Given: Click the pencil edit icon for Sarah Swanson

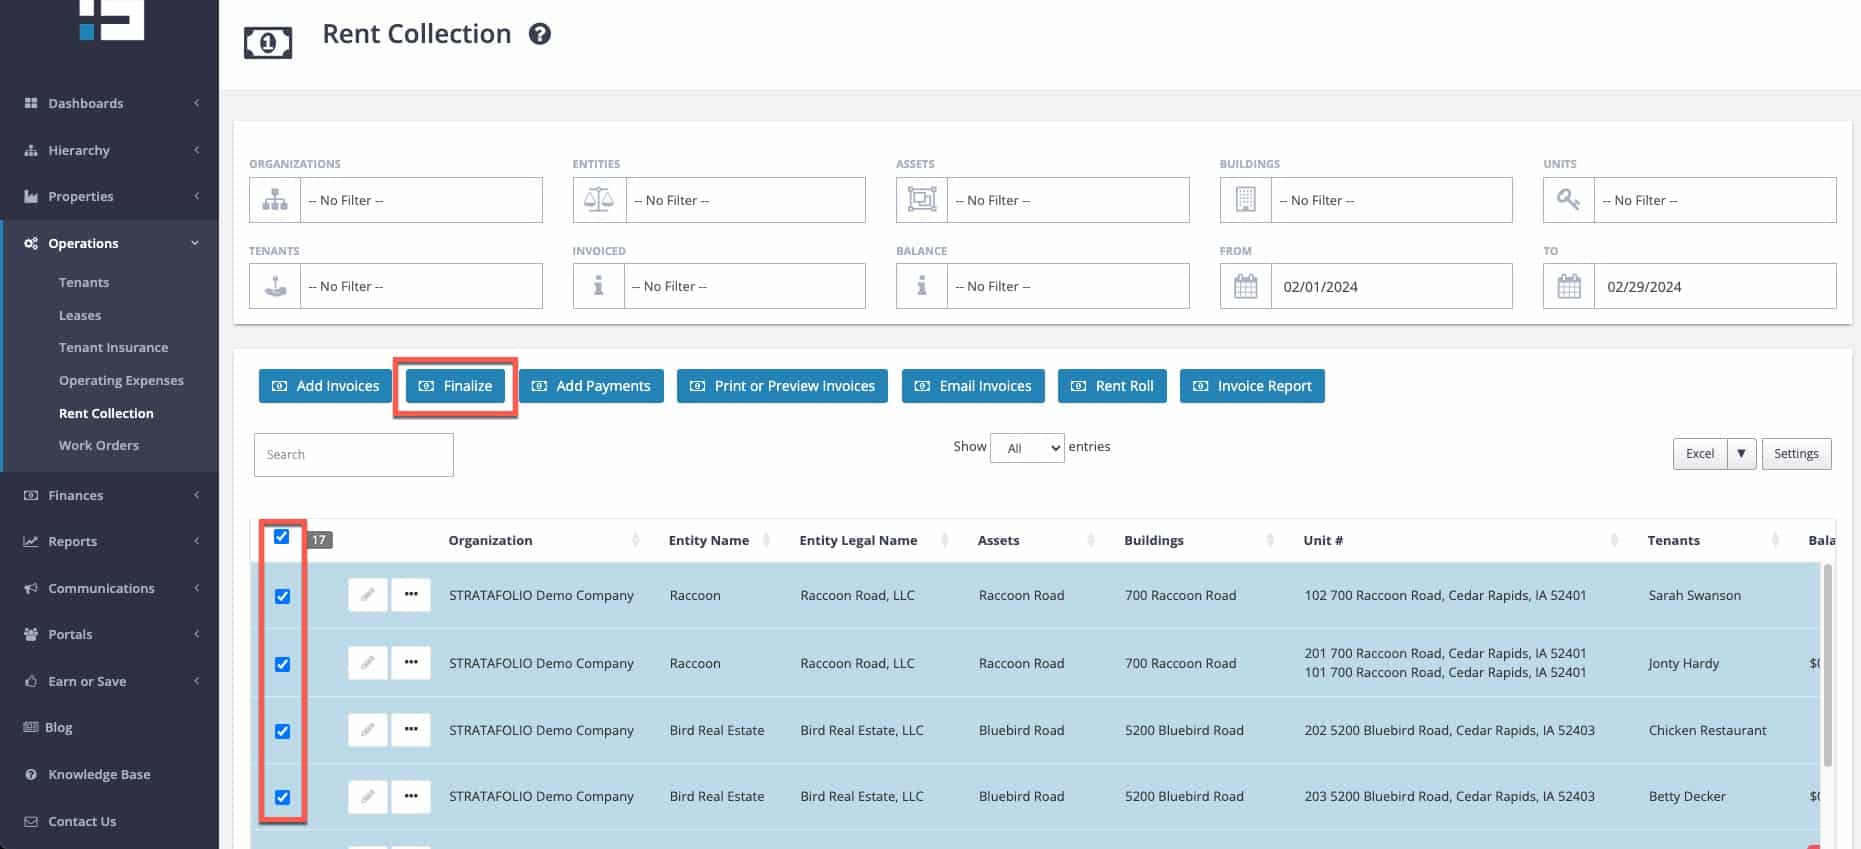Looking at the screenshot, I should [367, 595].
